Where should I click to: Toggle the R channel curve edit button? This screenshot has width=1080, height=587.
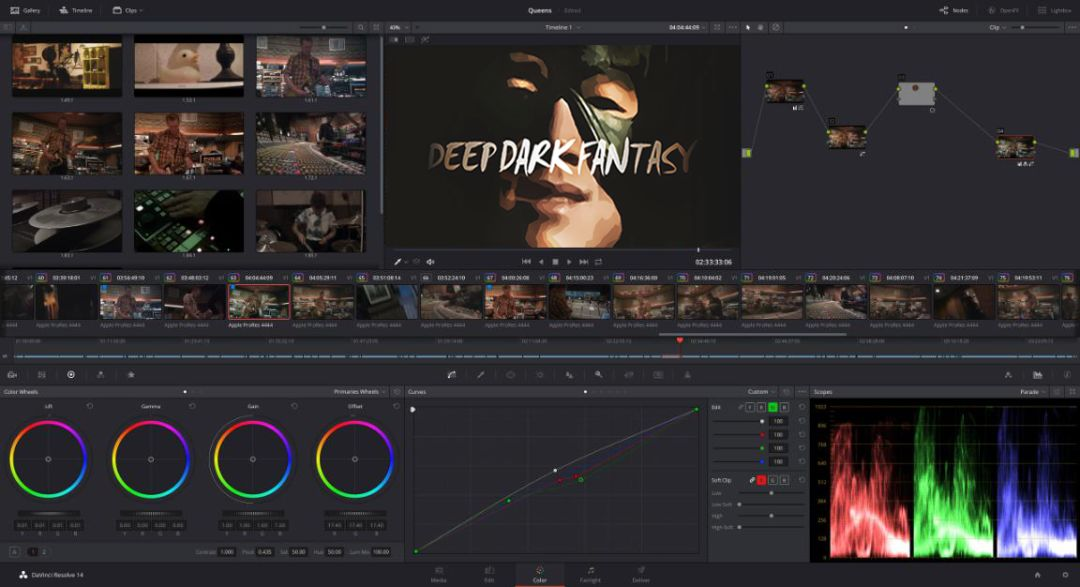(x=761, y=407)
